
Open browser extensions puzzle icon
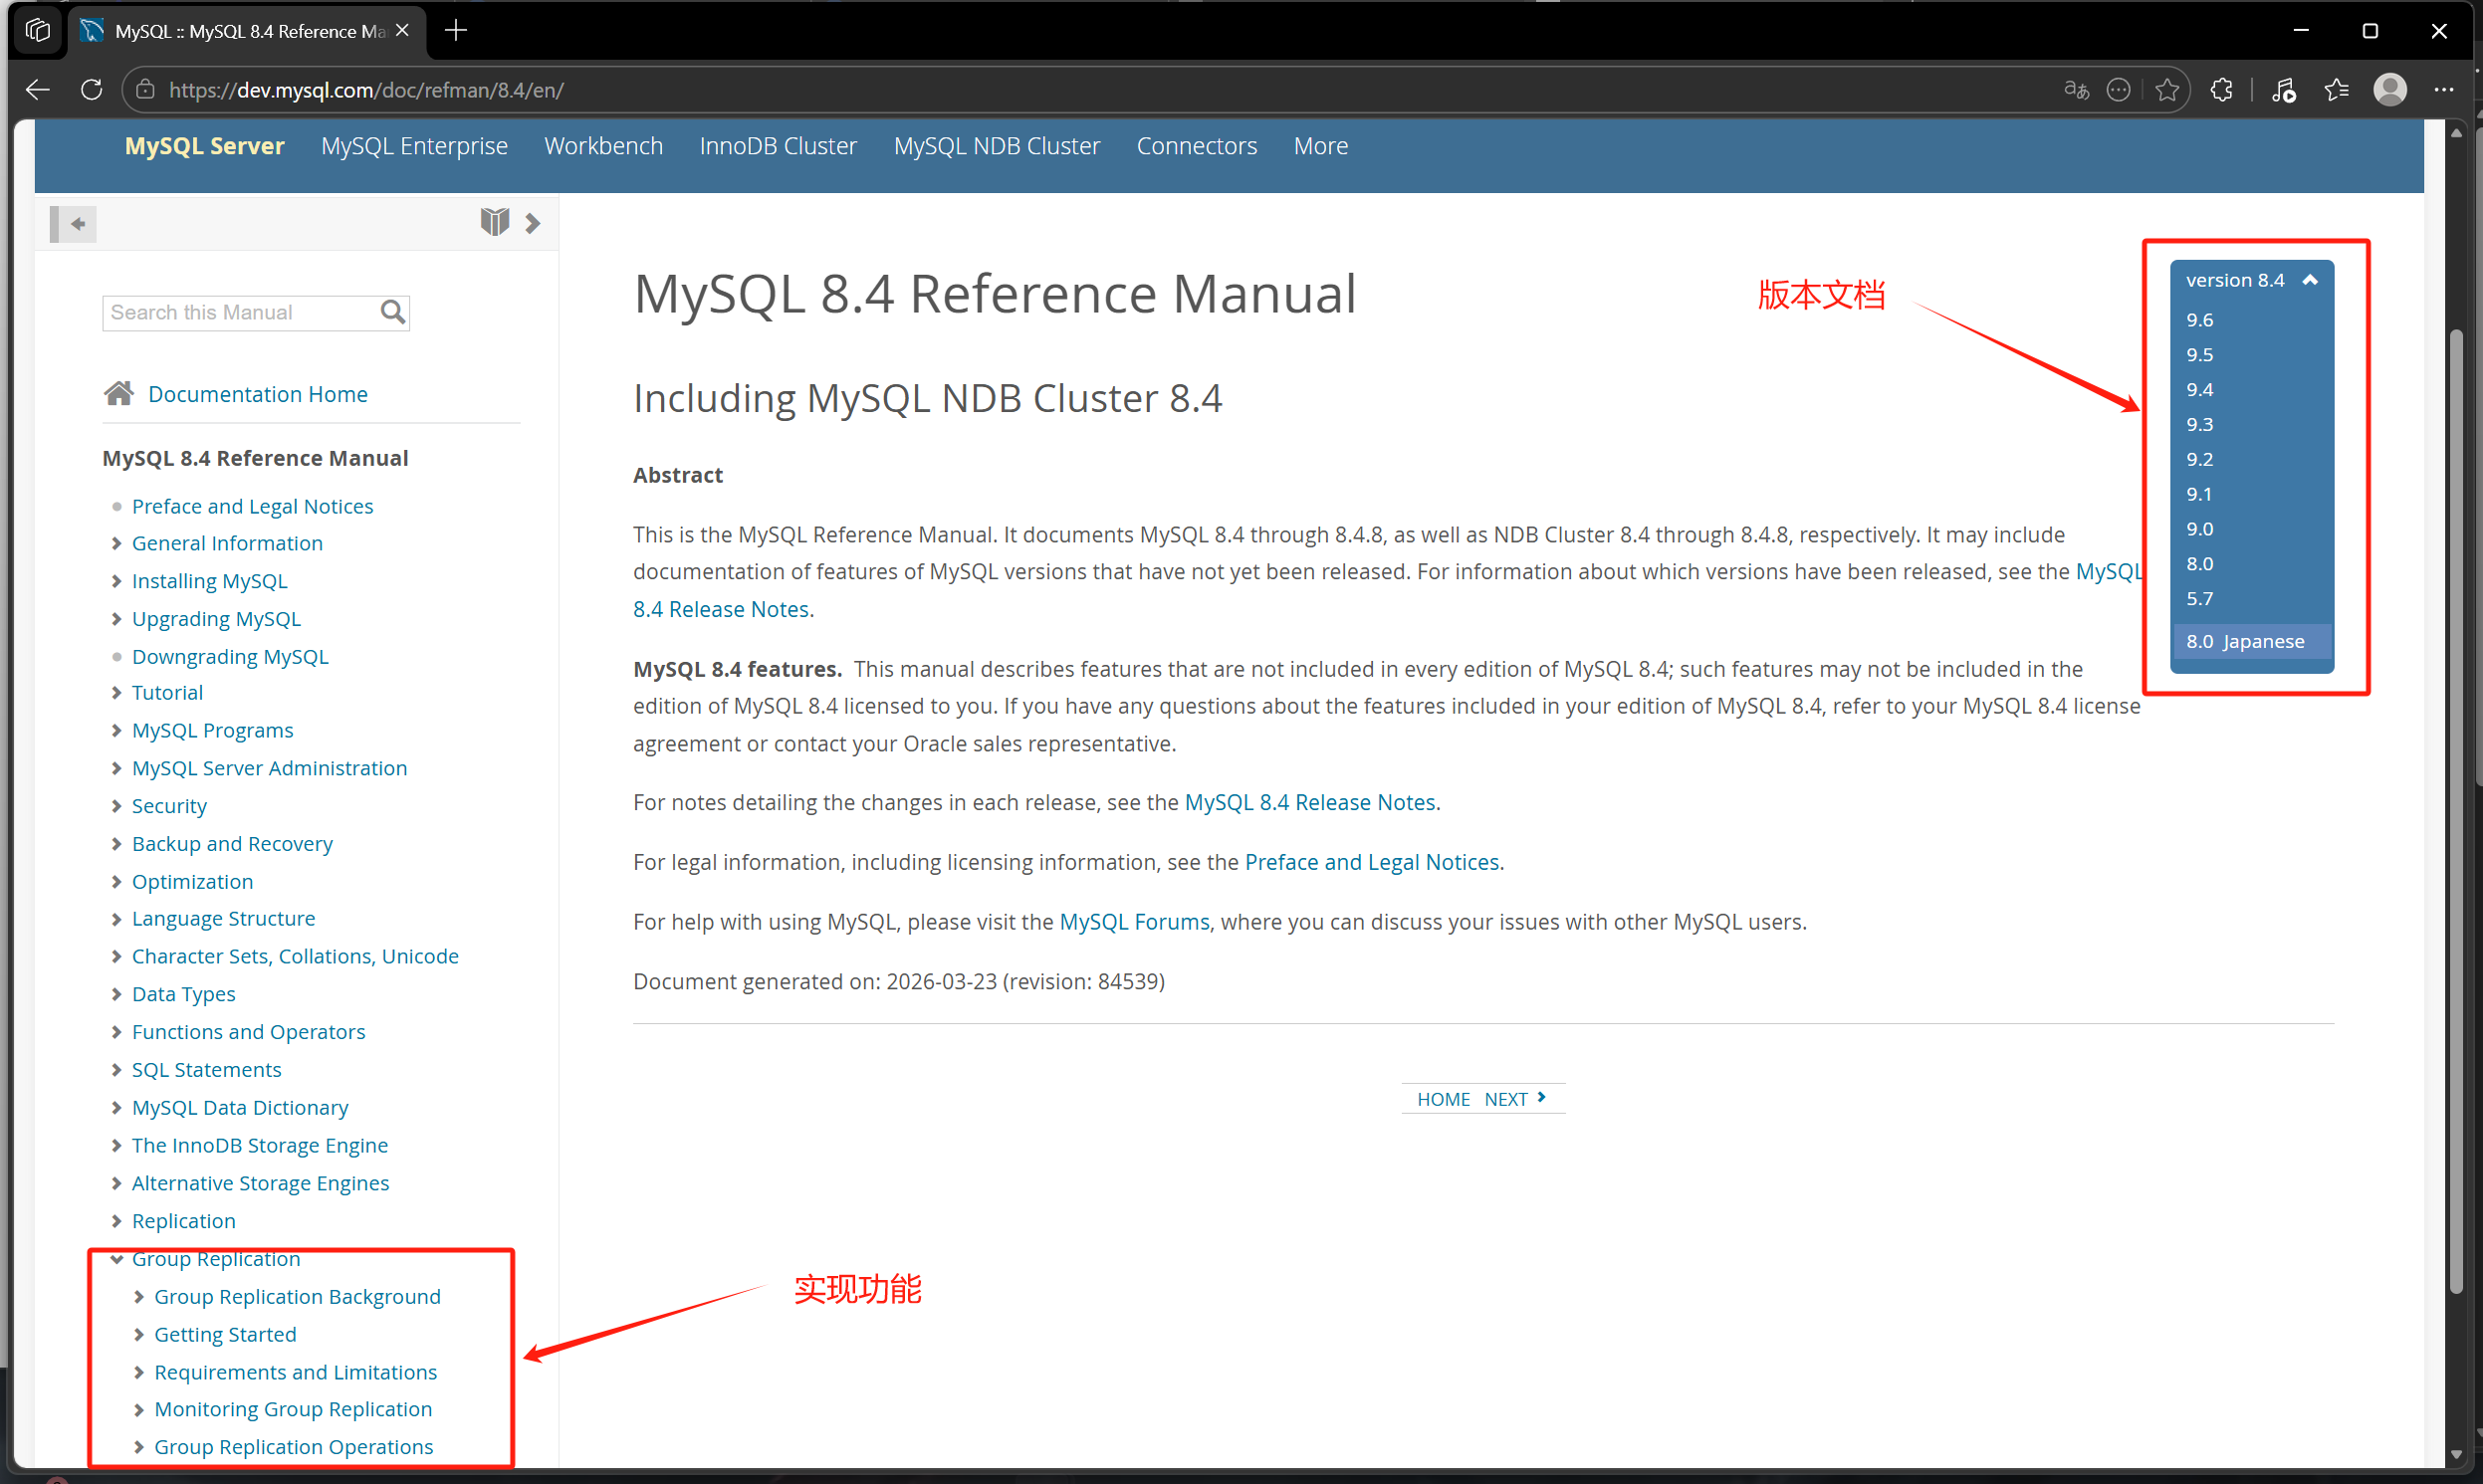2221,90
